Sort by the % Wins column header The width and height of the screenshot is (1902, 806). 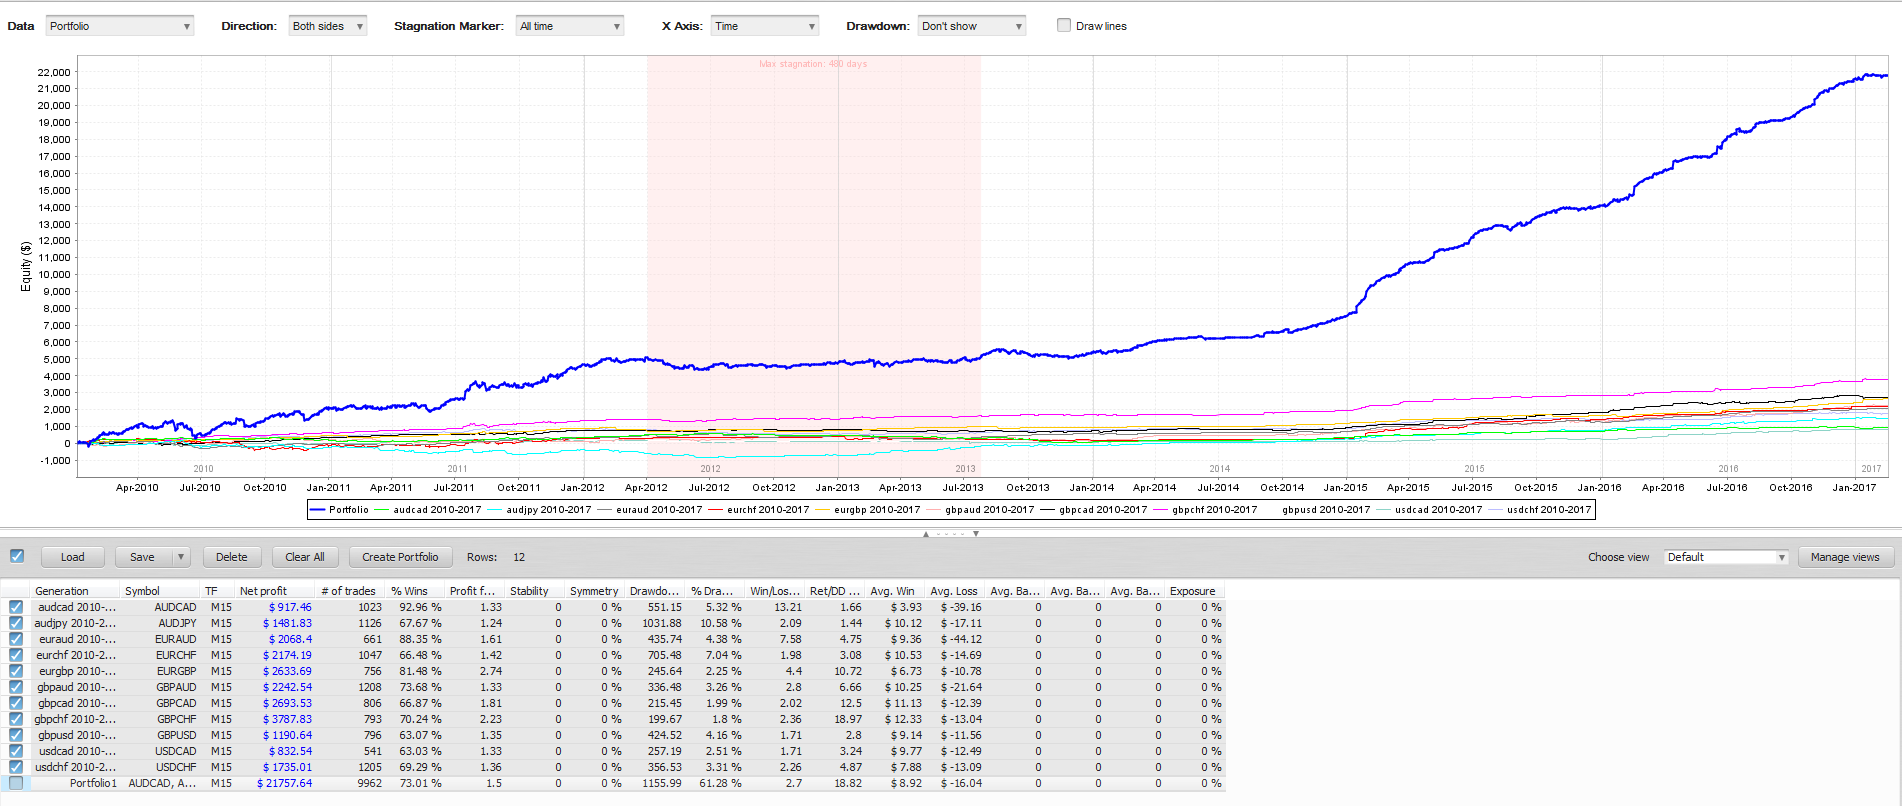point(415,591)
